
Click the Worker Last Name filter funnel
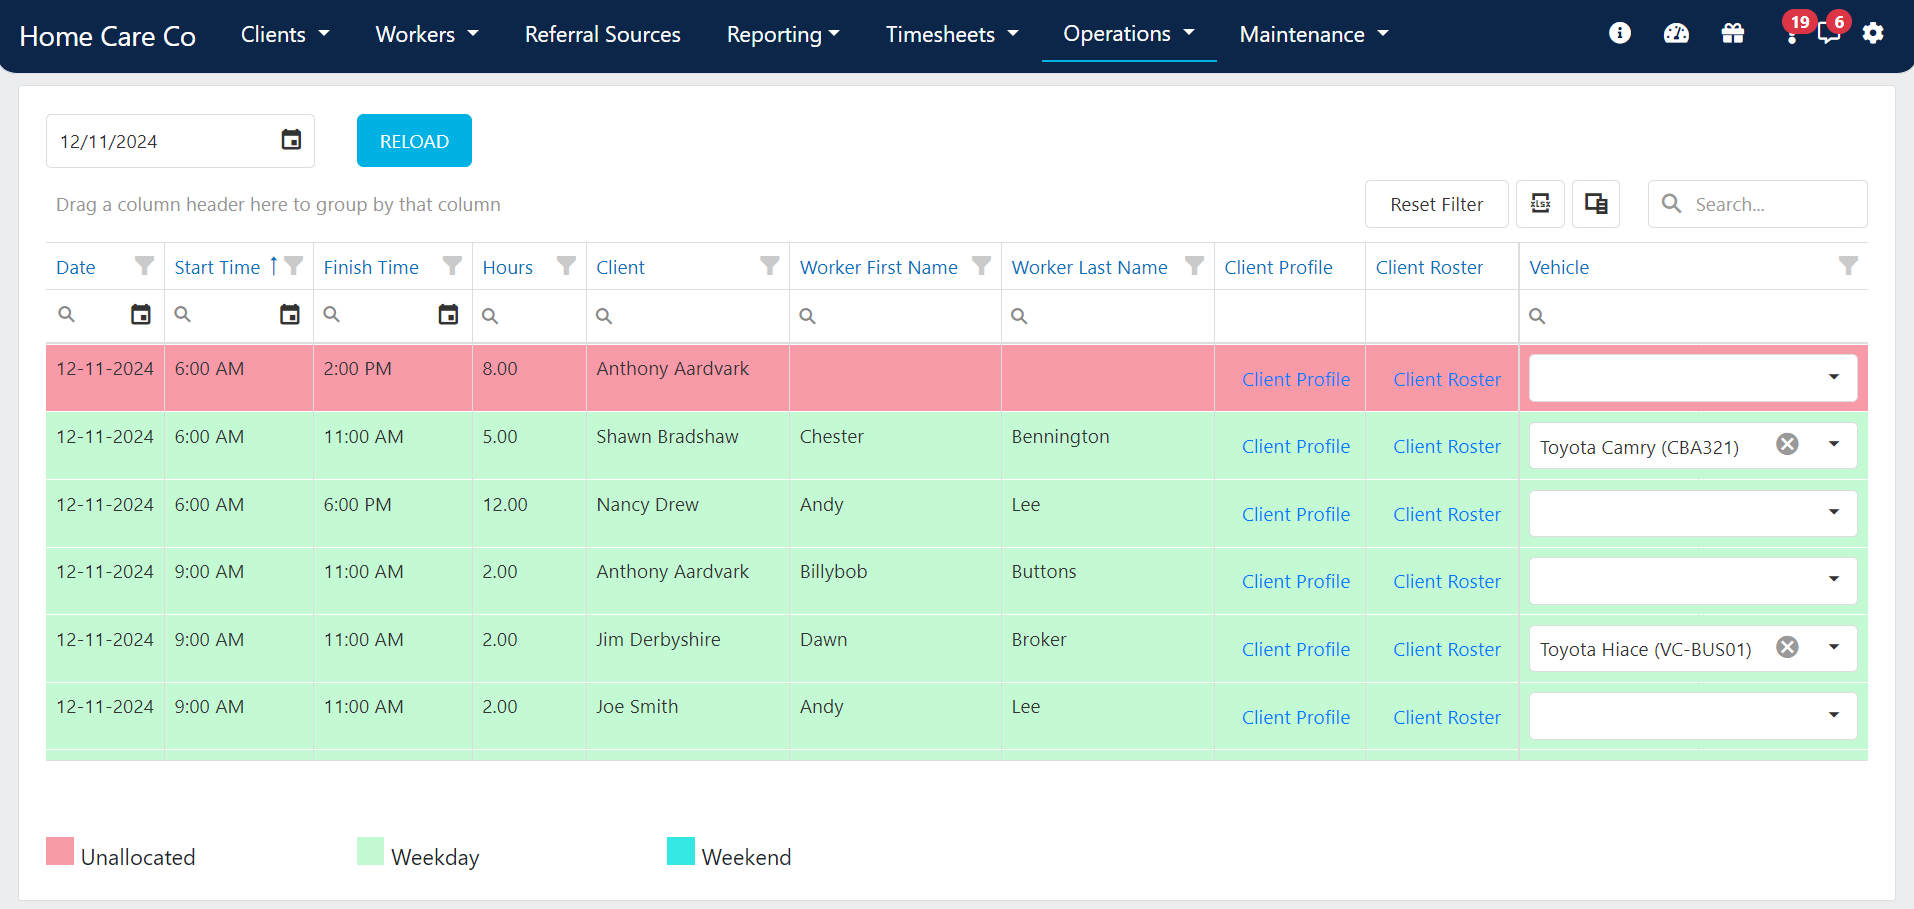click(1194, 265)
